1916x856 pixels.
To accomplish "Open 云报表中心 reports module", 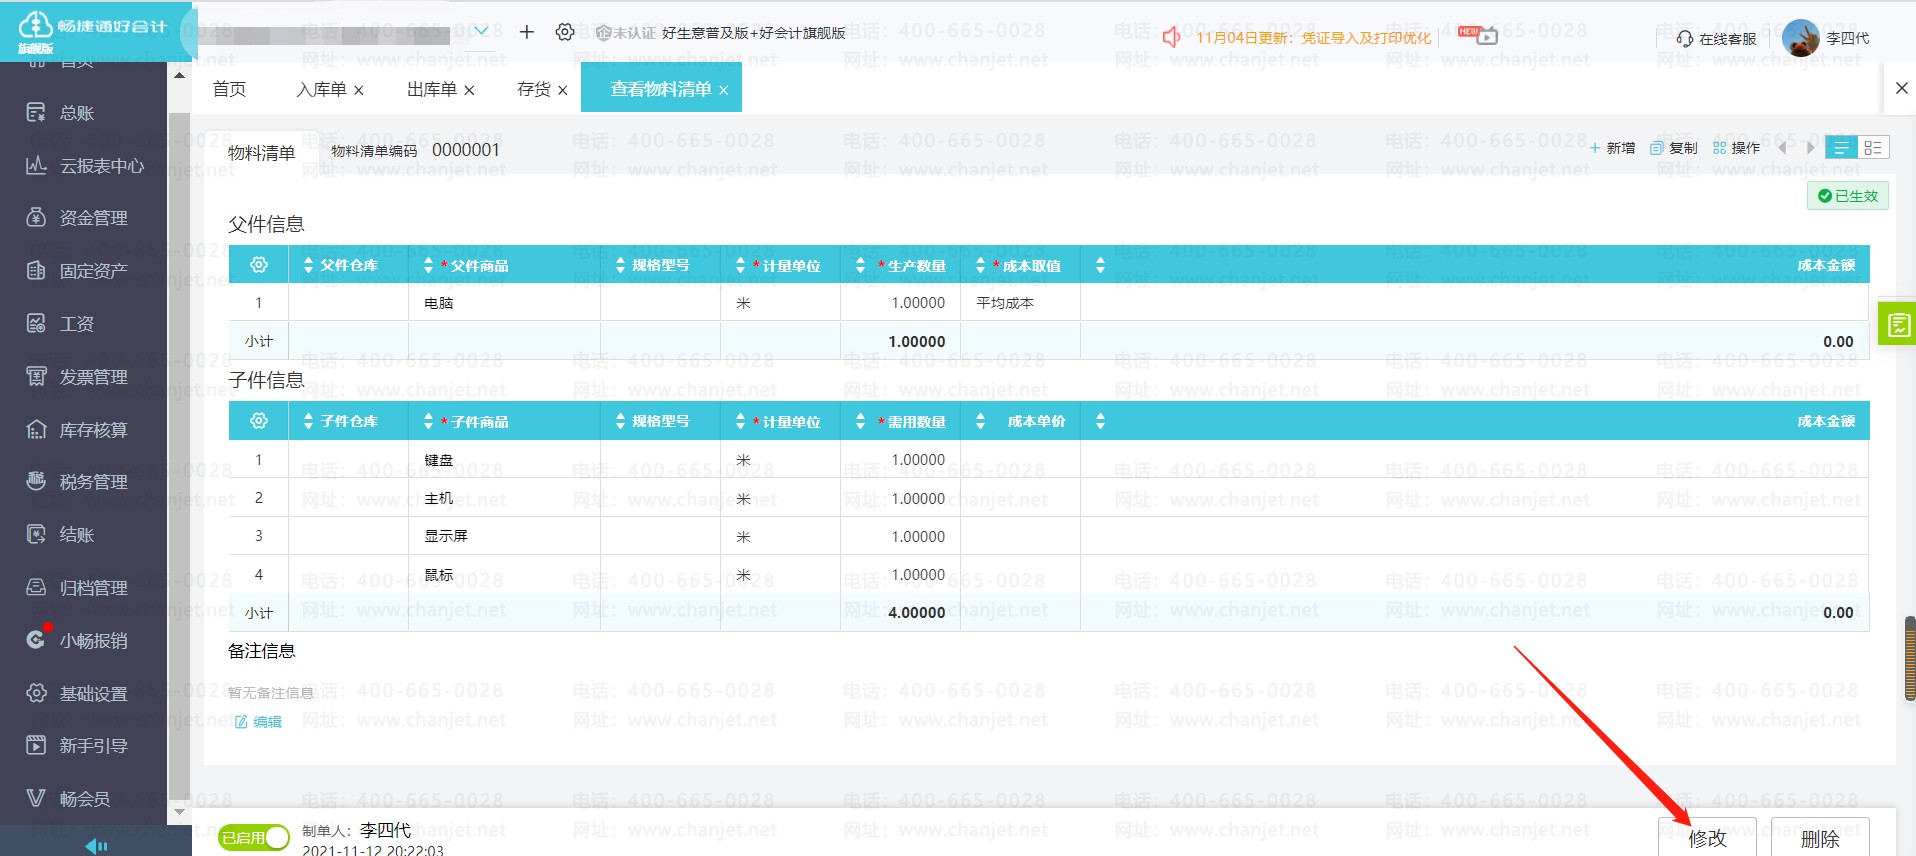I will pyautogui.click(x=100, y=166).
